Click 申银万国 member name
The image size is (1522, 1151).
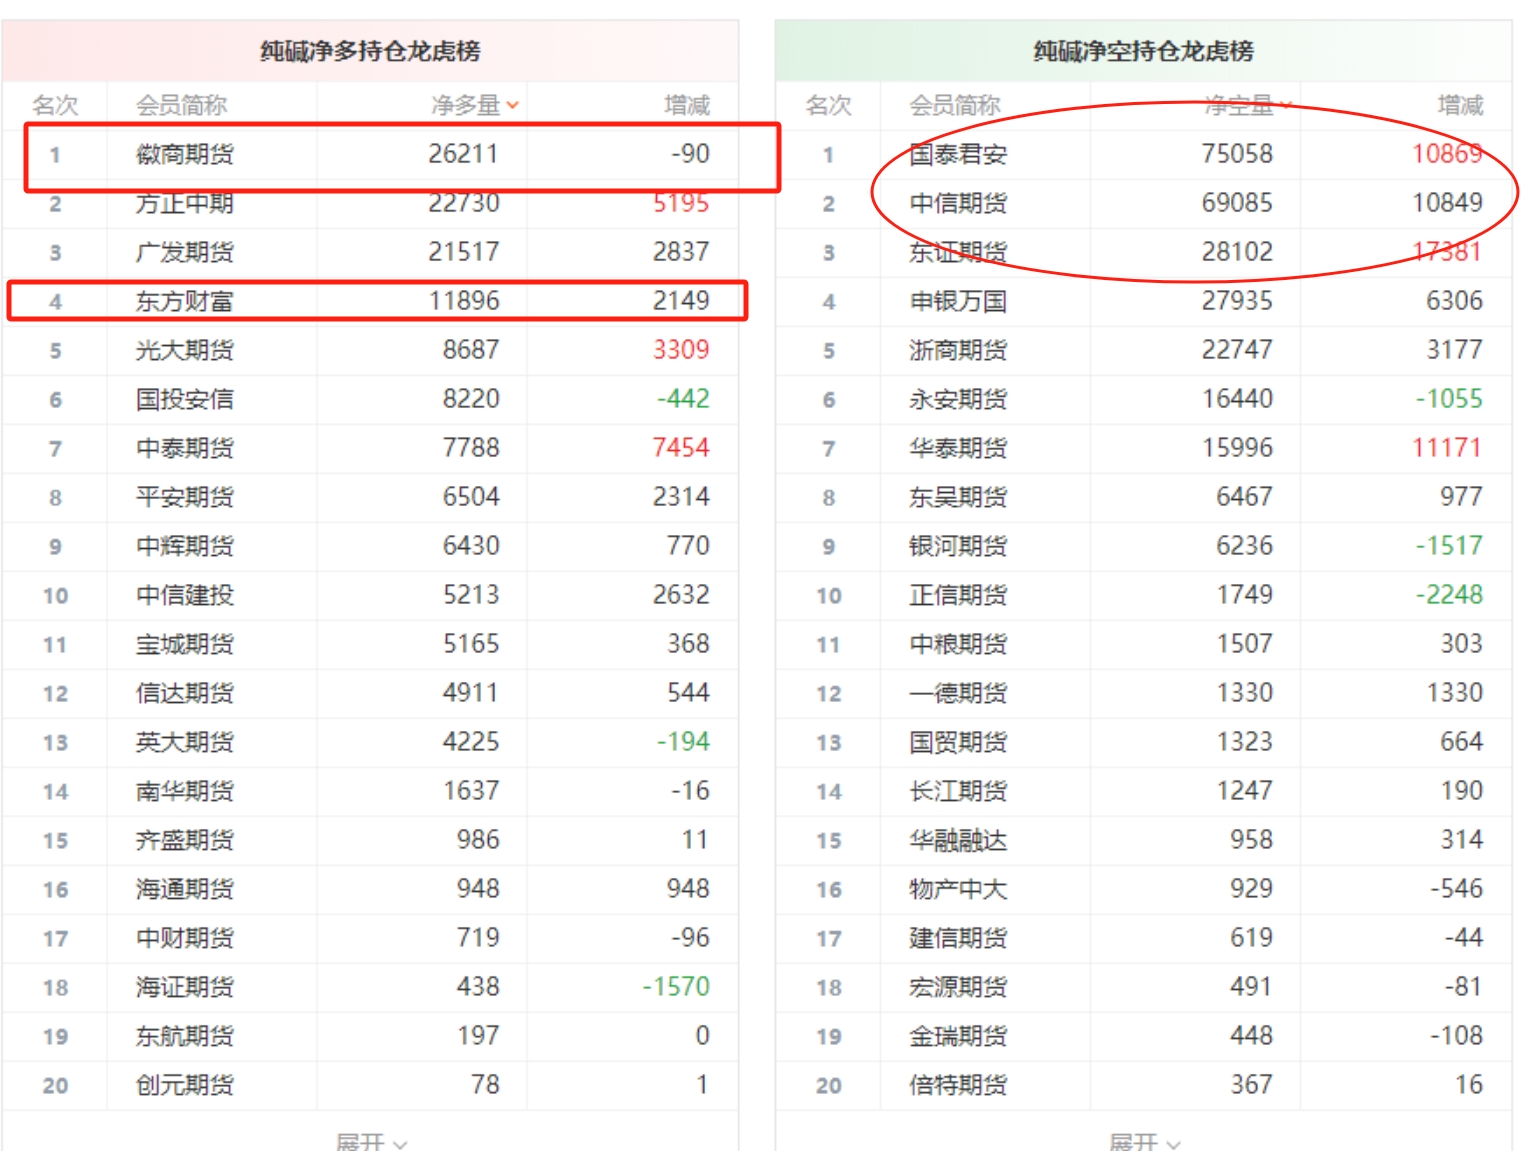pyautogui.click(x=958, y=301)
